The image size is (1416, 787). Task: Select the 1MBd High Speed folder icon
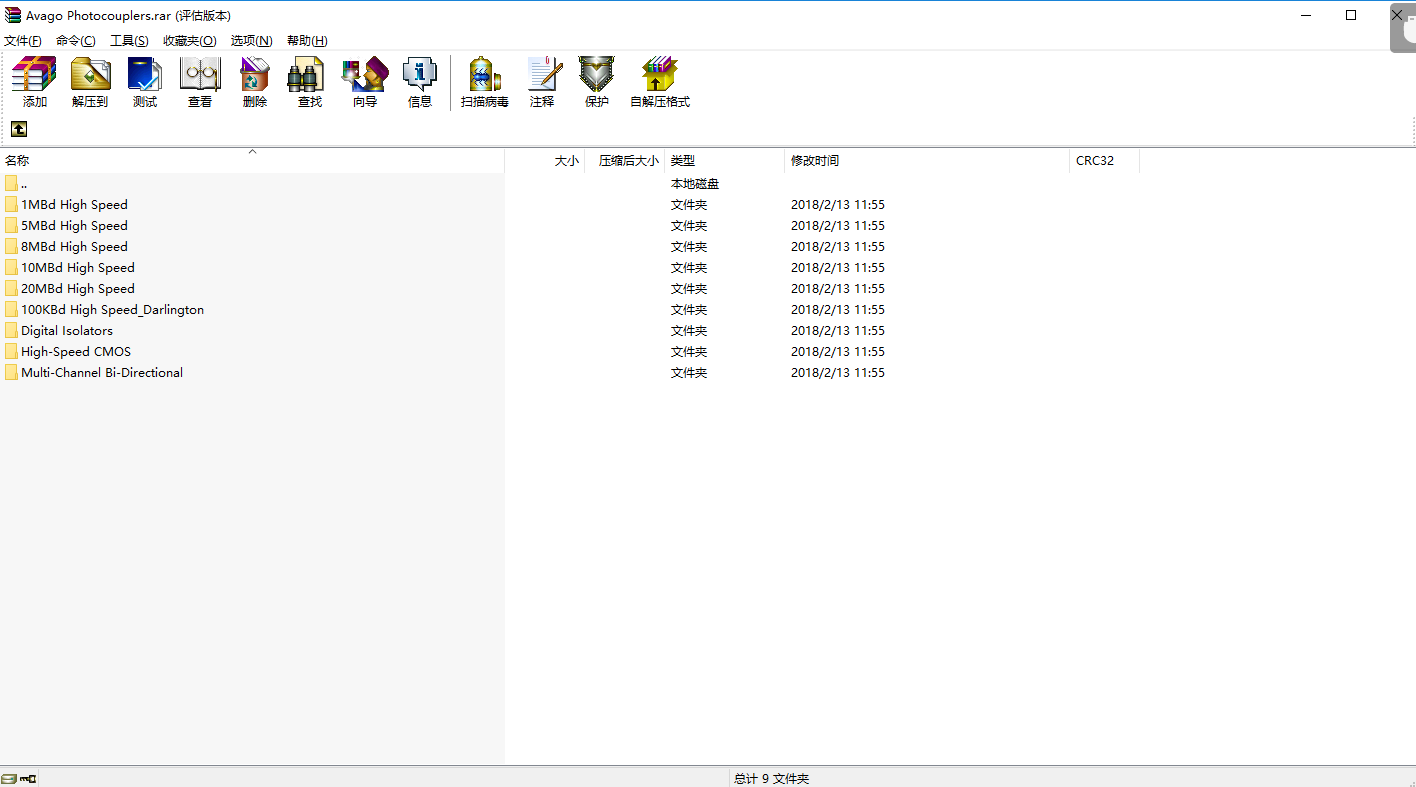tap(11, 204)
